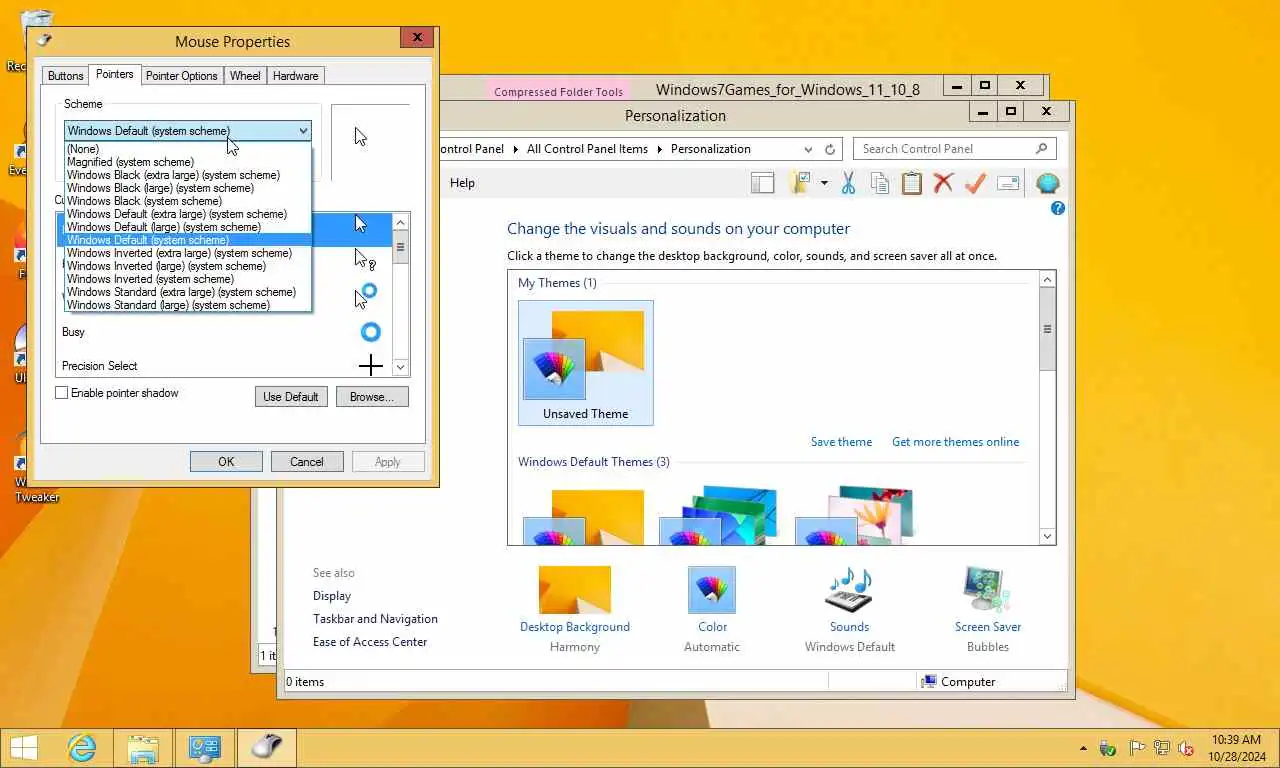Screen dimensions: 1280x768
Task: Click the search magnifier in Control Panel box
Action: (x=1042, y=149)
